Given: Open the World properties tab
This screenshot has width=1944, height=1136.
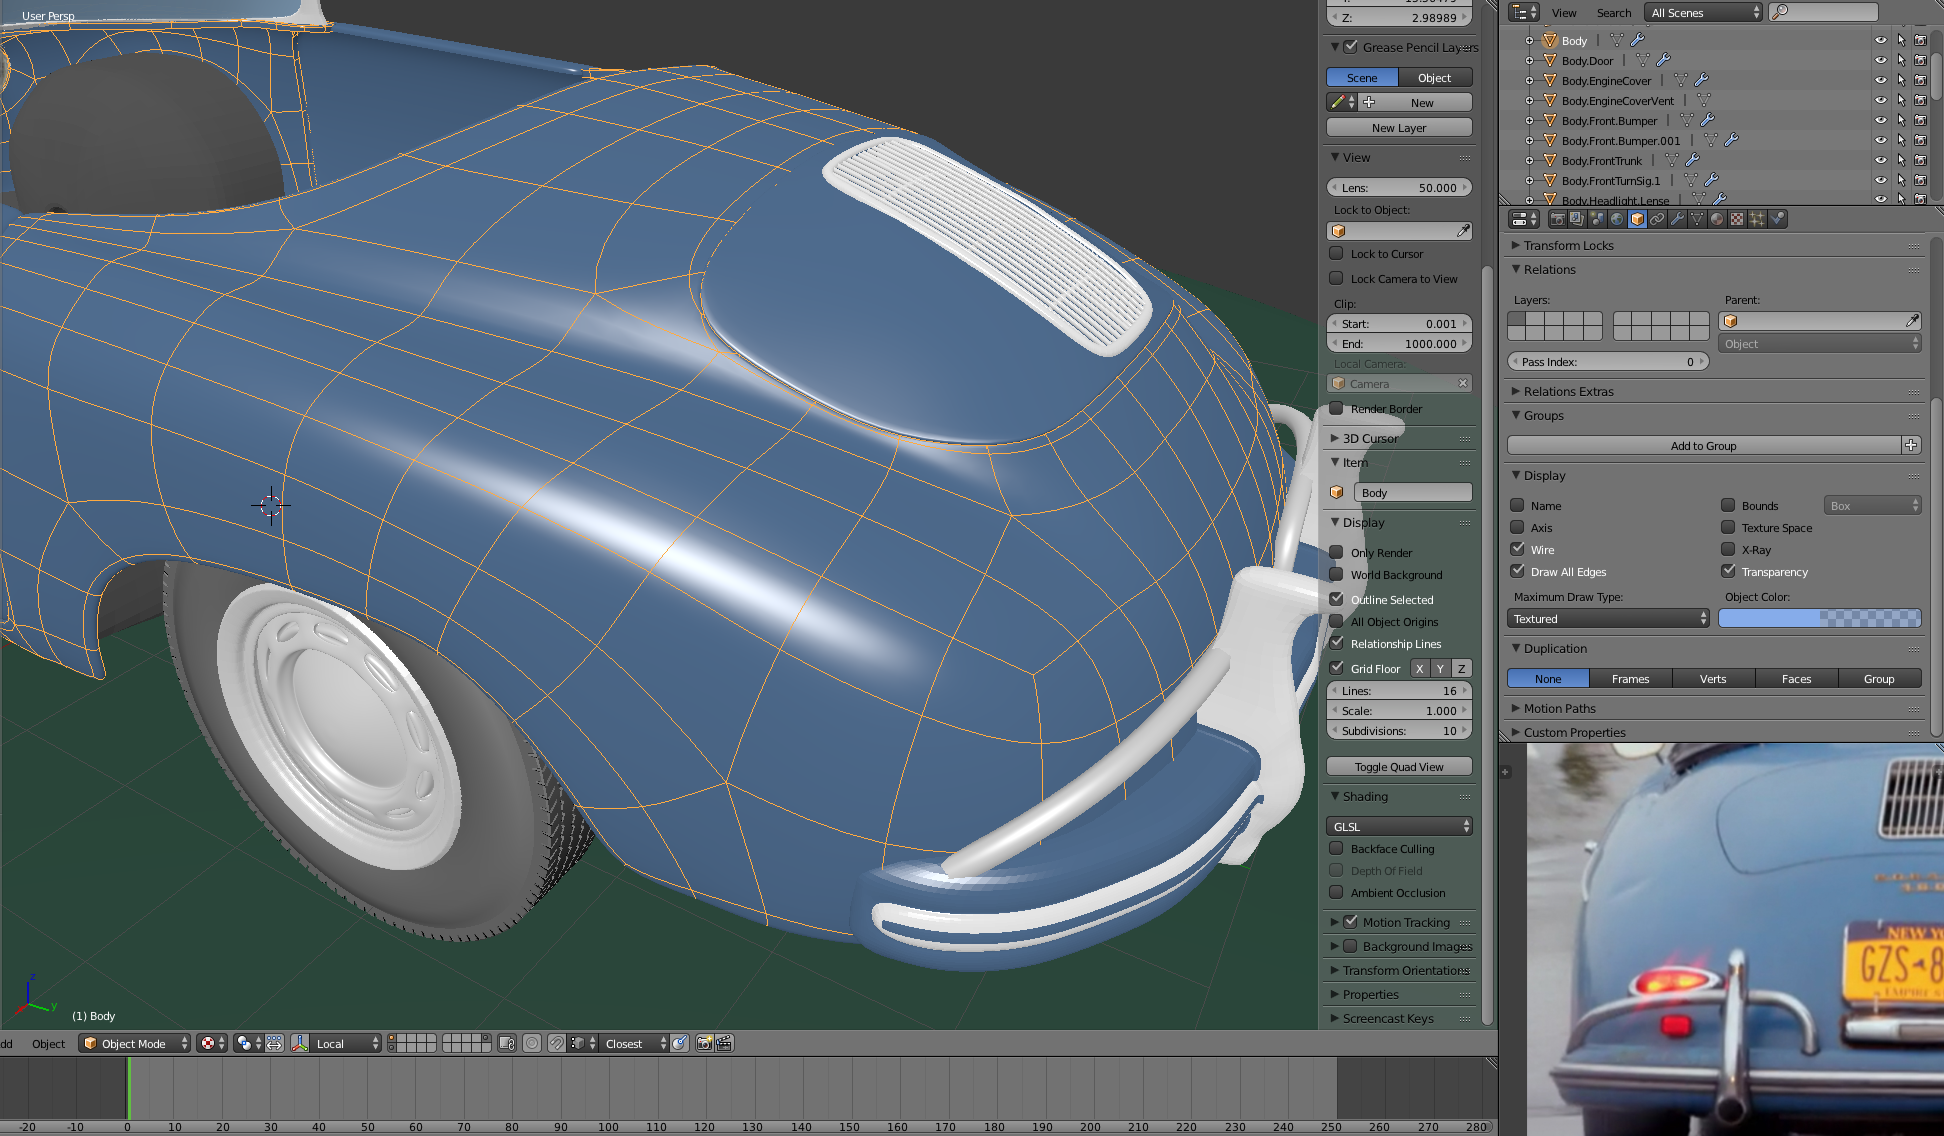Looking at the screenshot, I should pos(1617,219).
